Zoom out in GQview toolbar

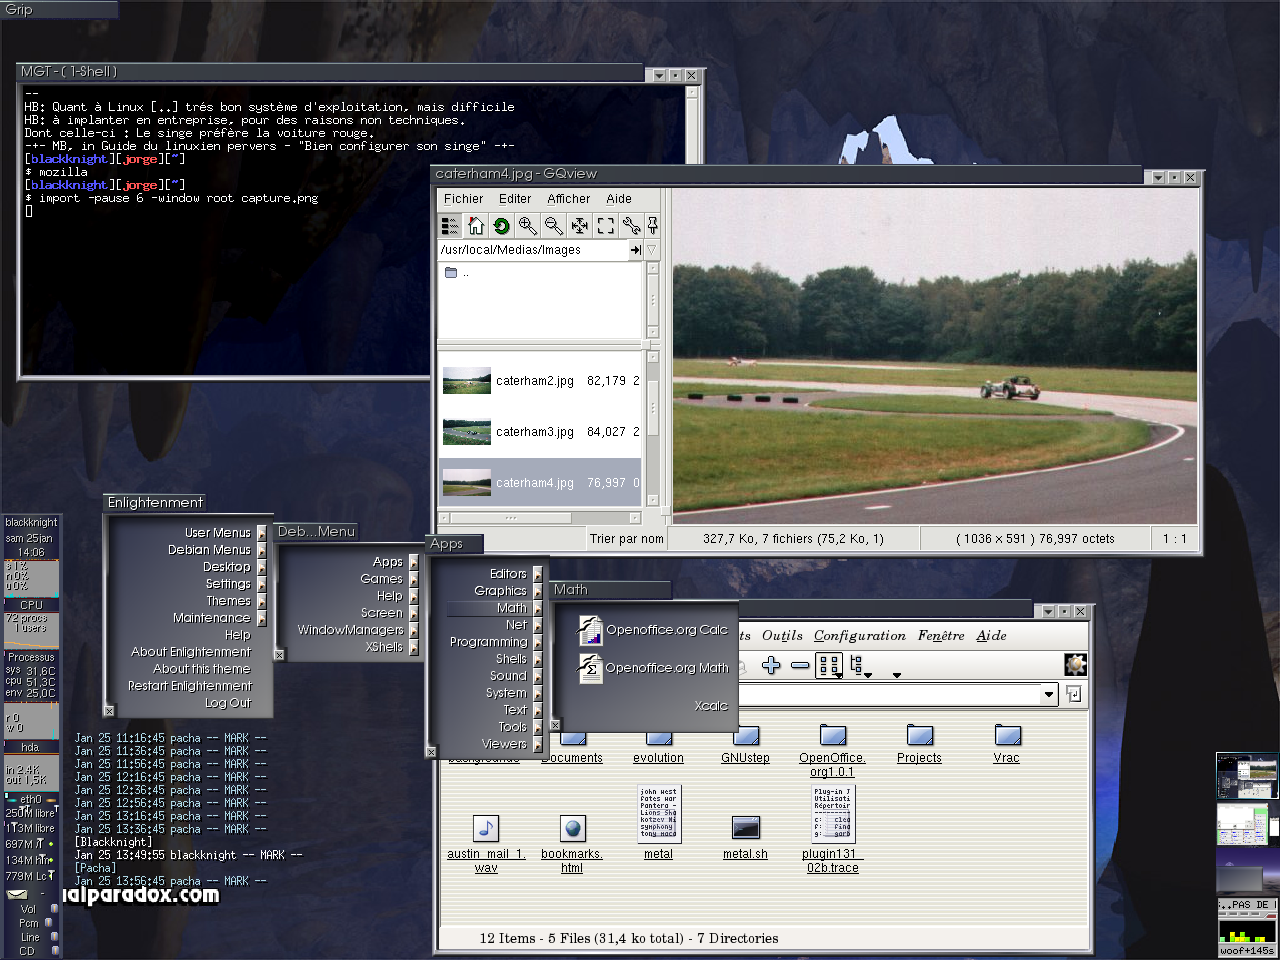pos(554,226)
